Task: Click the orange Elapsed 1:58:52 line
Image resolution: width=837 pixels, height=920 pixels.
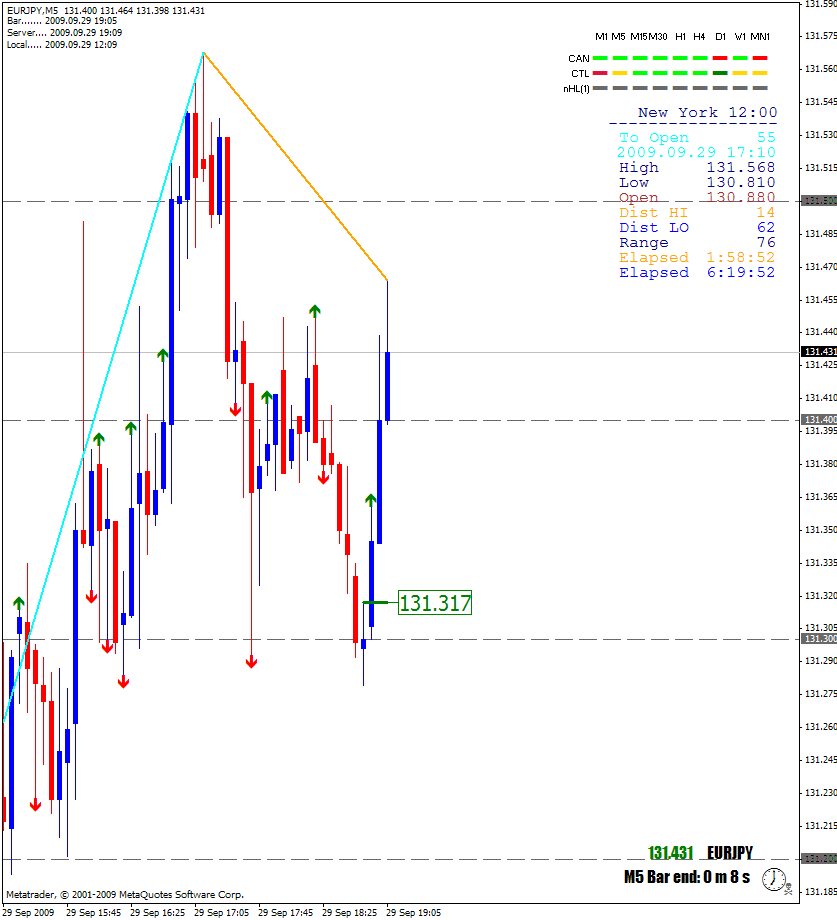Action: (697, 258)
